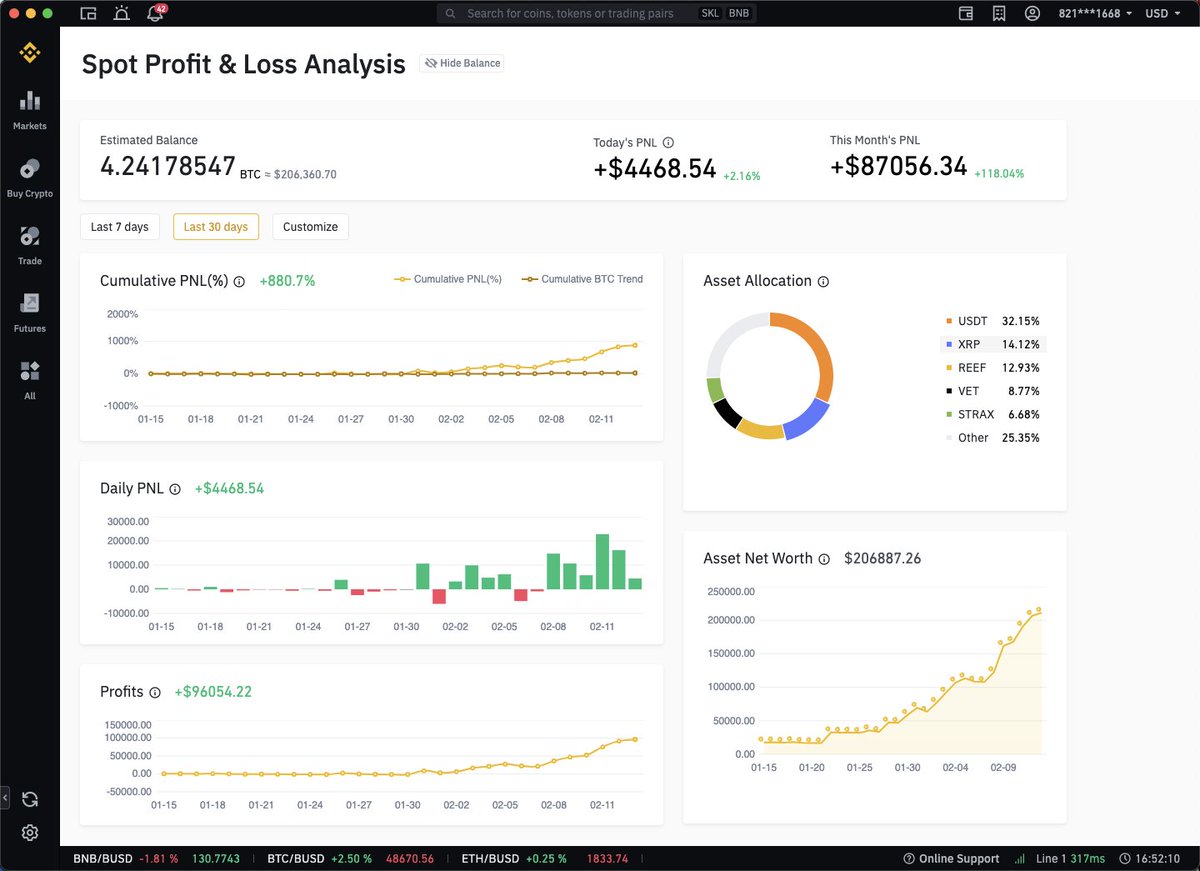Select REEF 12.93% allocation row
Screen dimensions: 1200x871
(992, 368)
